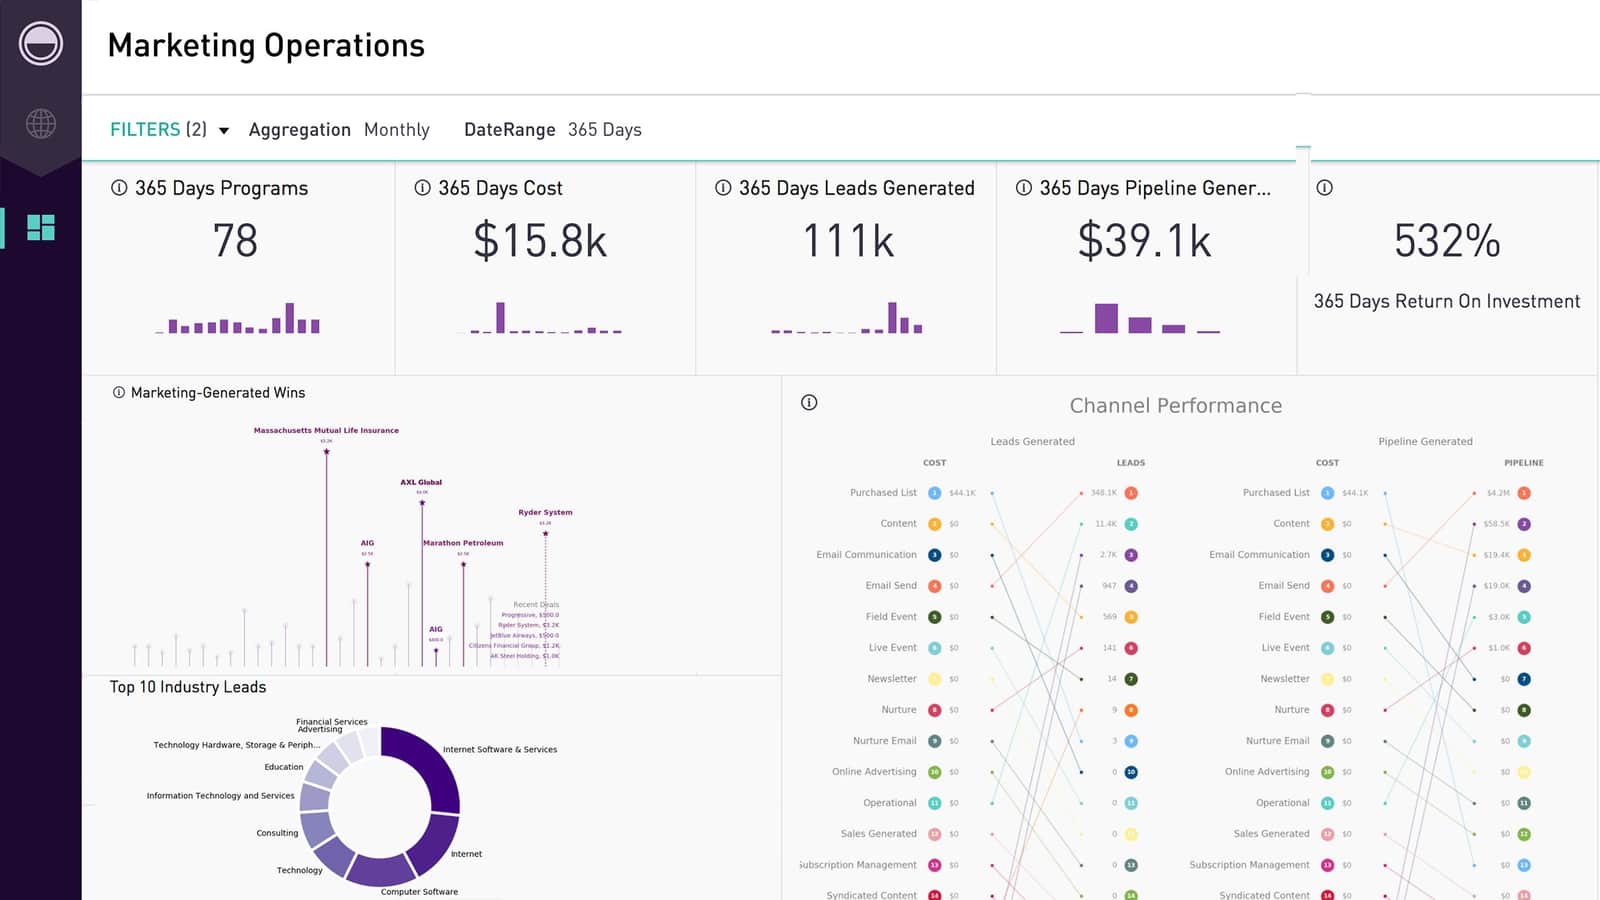Open info icon for Channel Performance panel
Screen dimensions: 1600x900
coord(809,403)
